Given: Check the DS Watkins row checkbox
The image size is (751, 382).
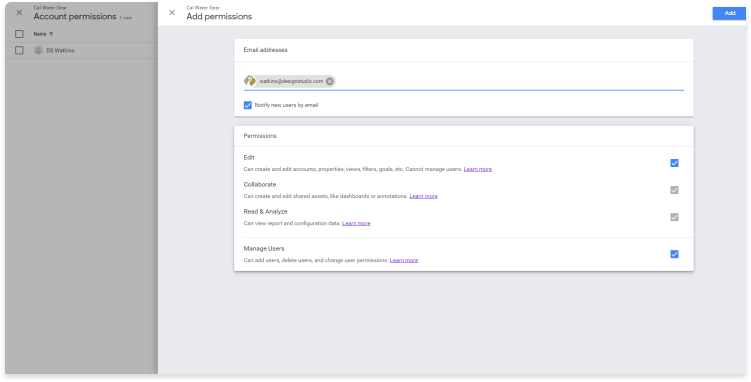Looking at the screenshot, I should click(19, 50).
